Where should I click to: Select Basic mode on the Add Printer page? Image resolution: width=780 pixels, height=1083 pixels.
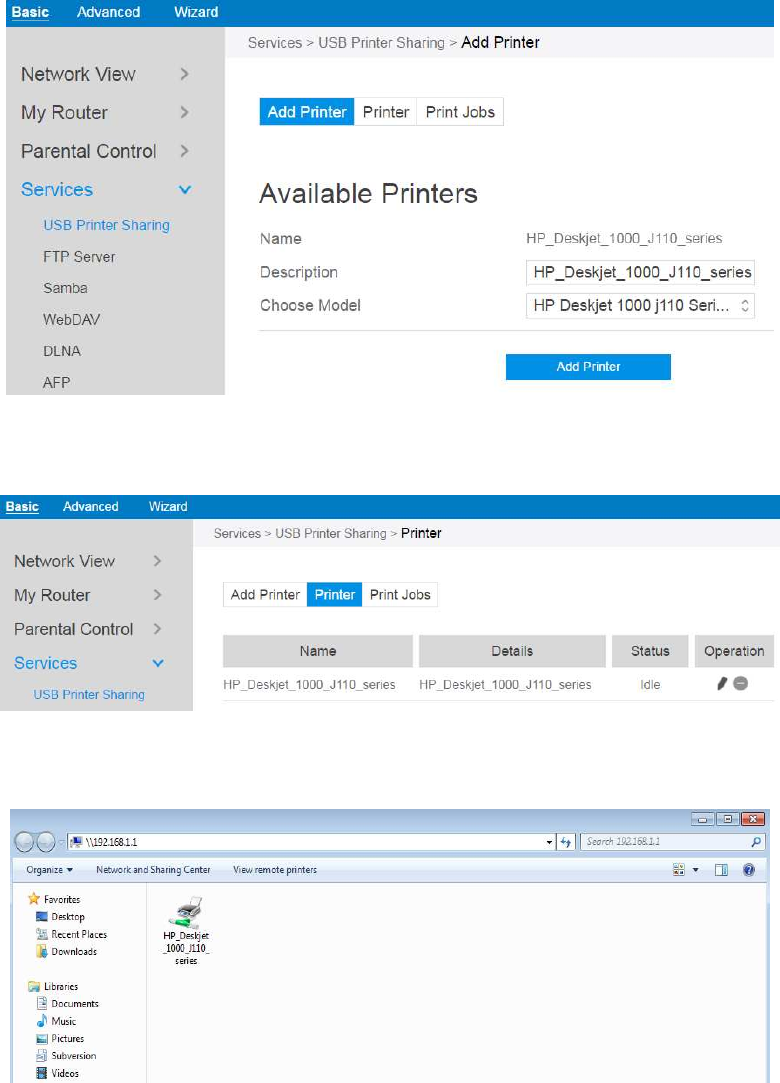coord(30,12)
